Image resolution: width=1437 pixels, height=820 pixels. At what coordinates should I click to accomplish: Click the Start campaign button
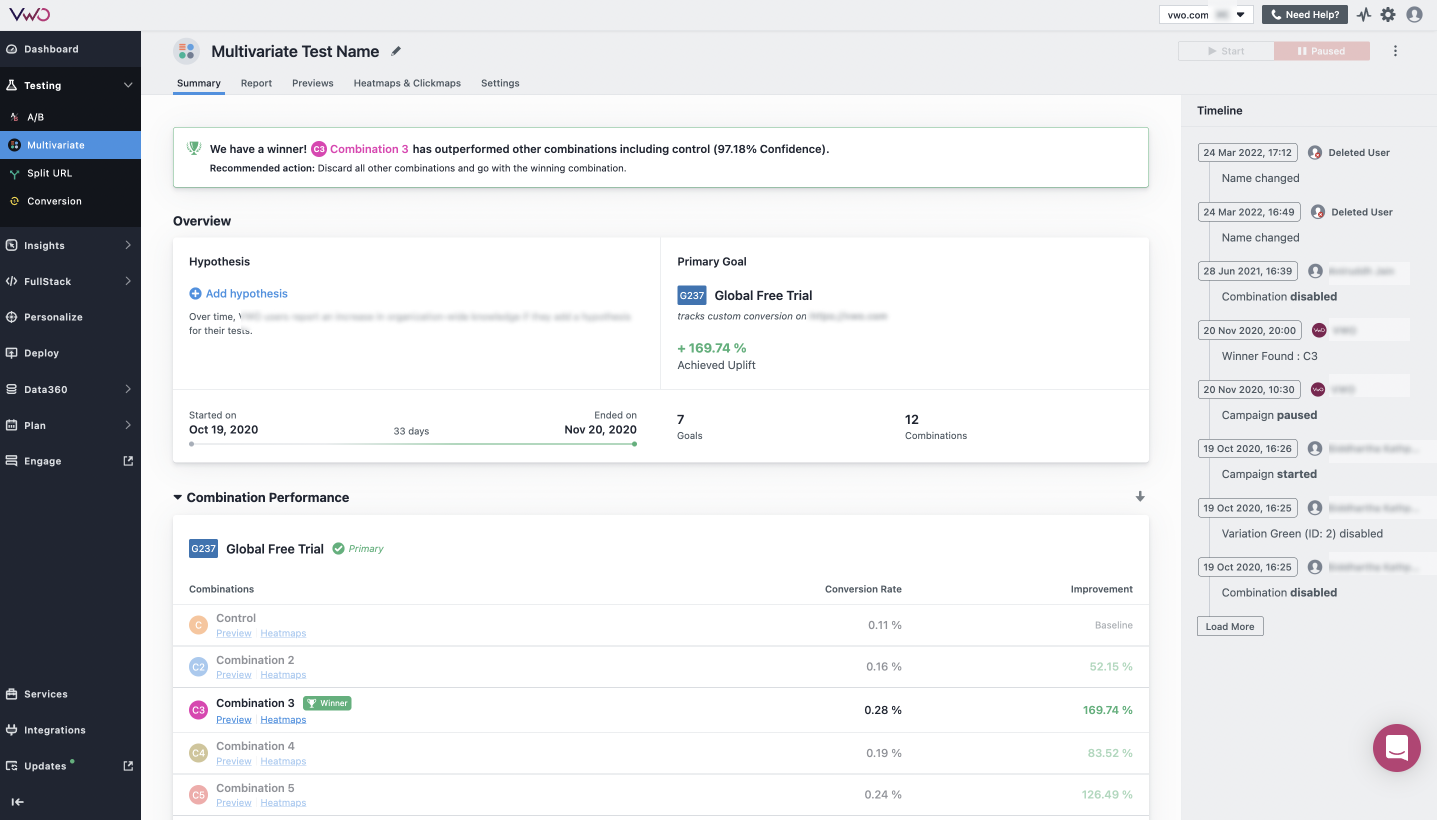pos(1226,51)
